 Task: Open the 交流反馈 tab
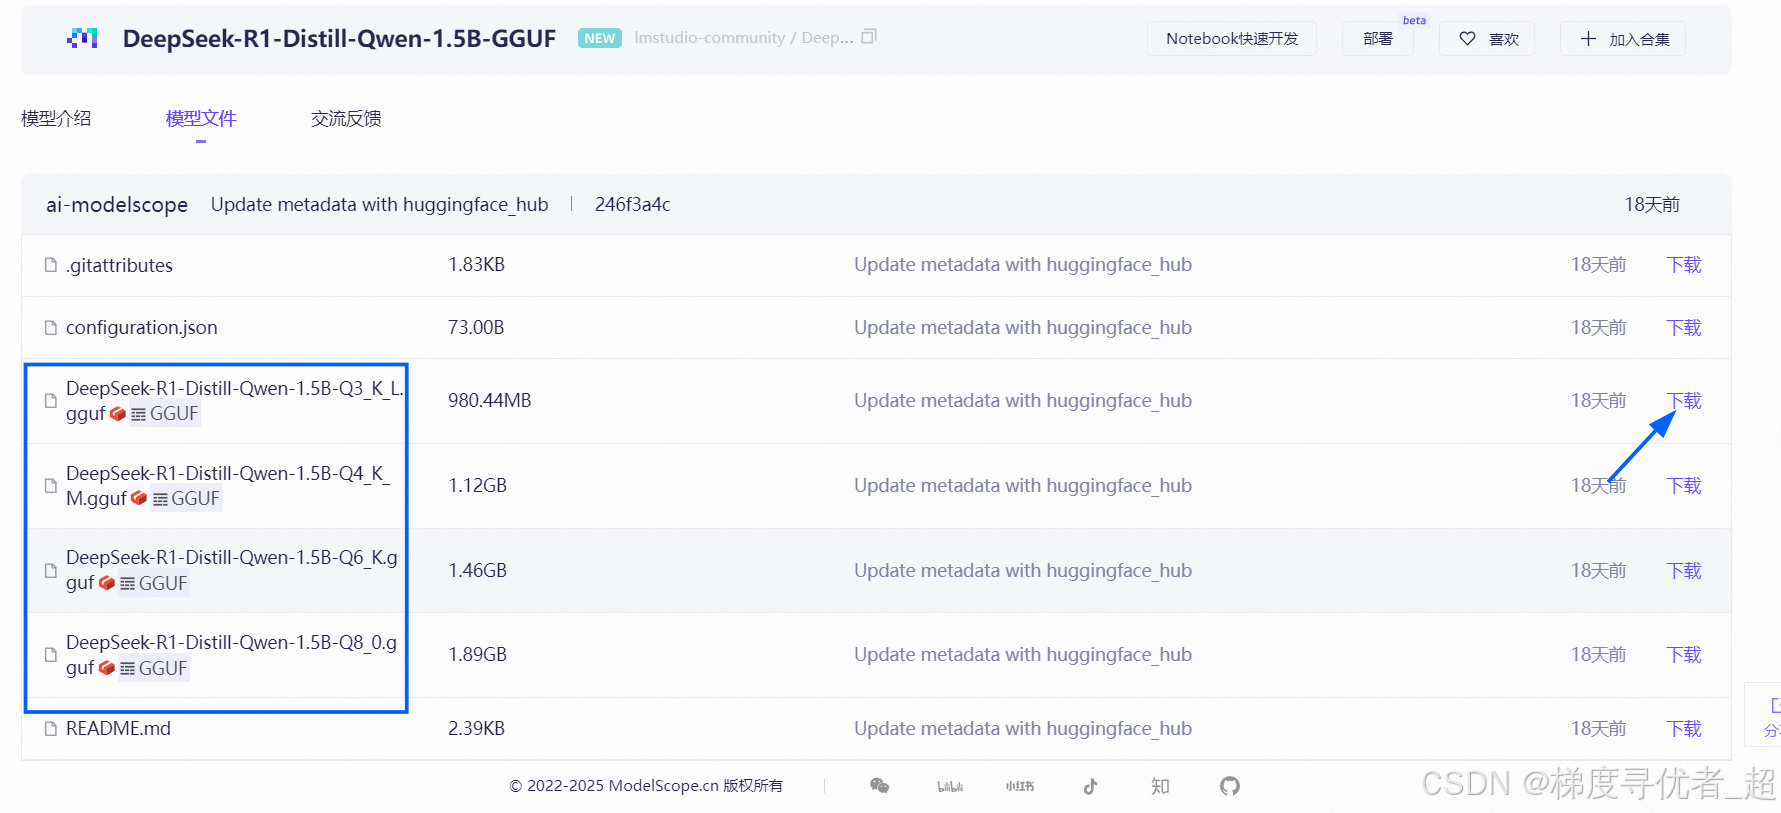click(x=346, y=118)
